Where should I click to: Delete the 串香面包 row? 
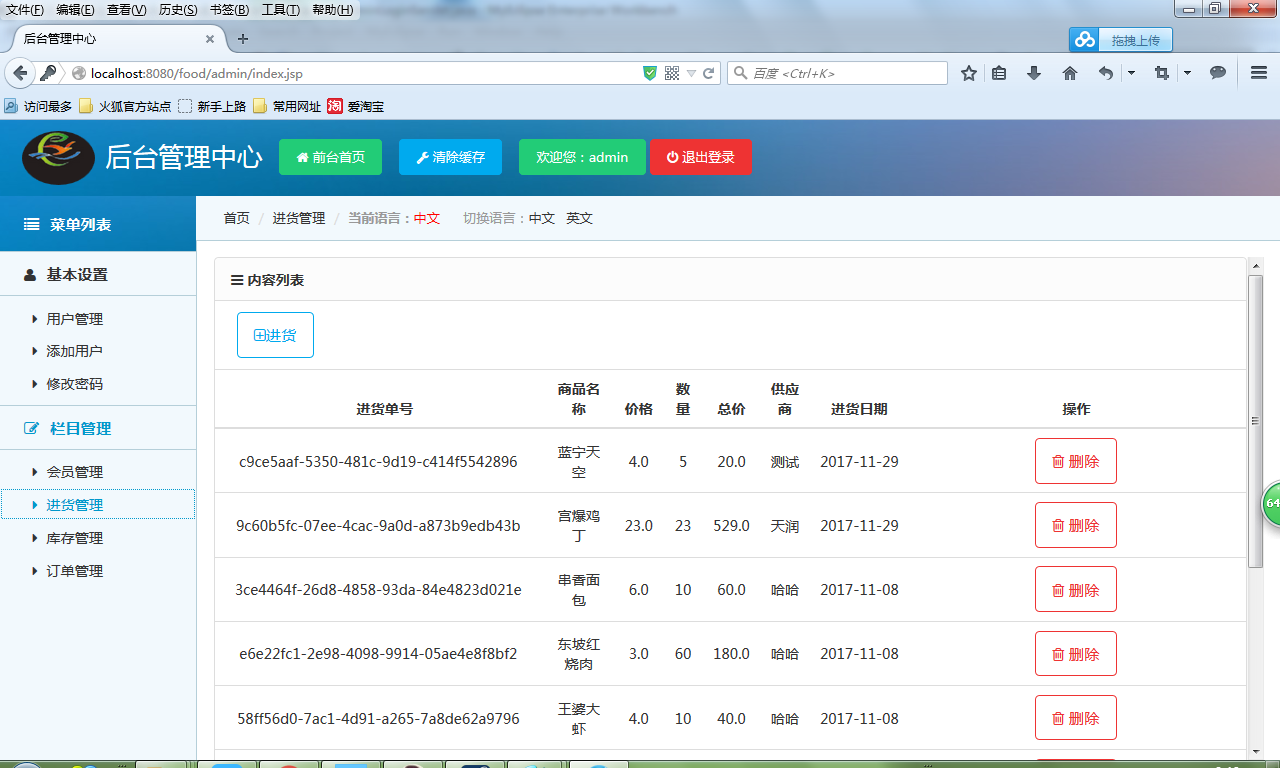pos(1076,589)
